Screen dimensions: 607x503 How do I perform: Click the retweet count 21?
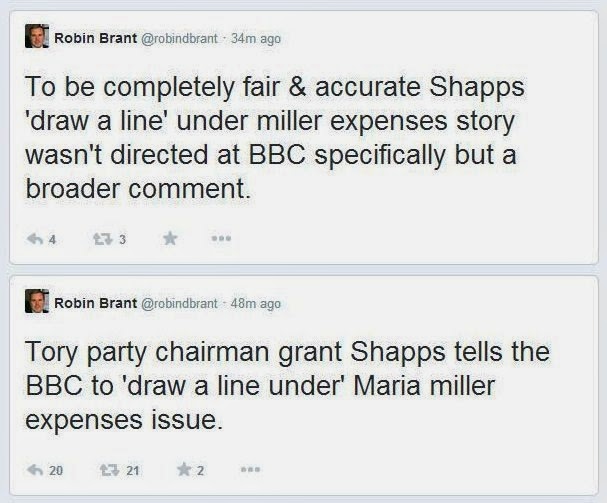click(133, 470)
